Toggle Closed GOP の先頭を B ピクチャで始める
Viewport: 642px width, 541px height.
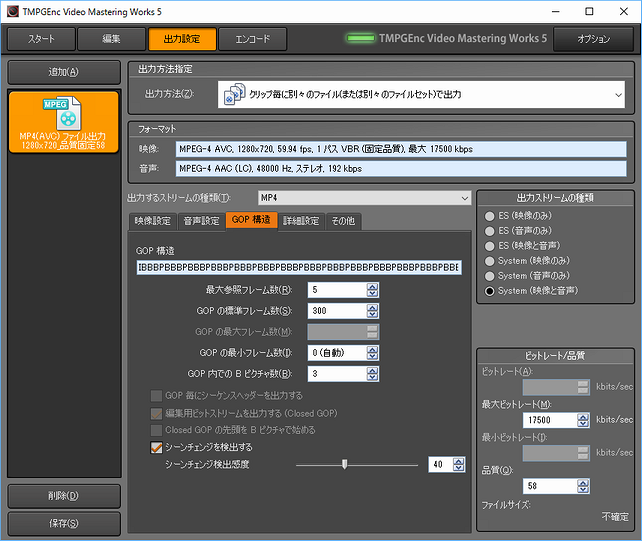pyautogui.click(x=156, y=430)
